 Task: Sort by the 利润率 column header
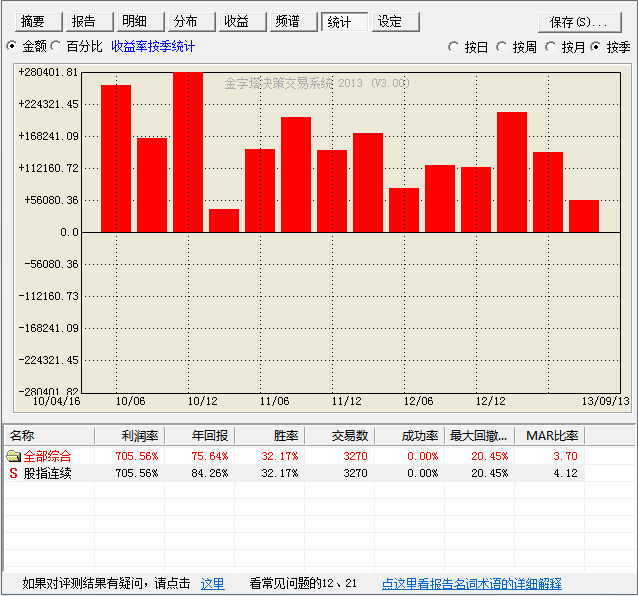pos(129,436)
